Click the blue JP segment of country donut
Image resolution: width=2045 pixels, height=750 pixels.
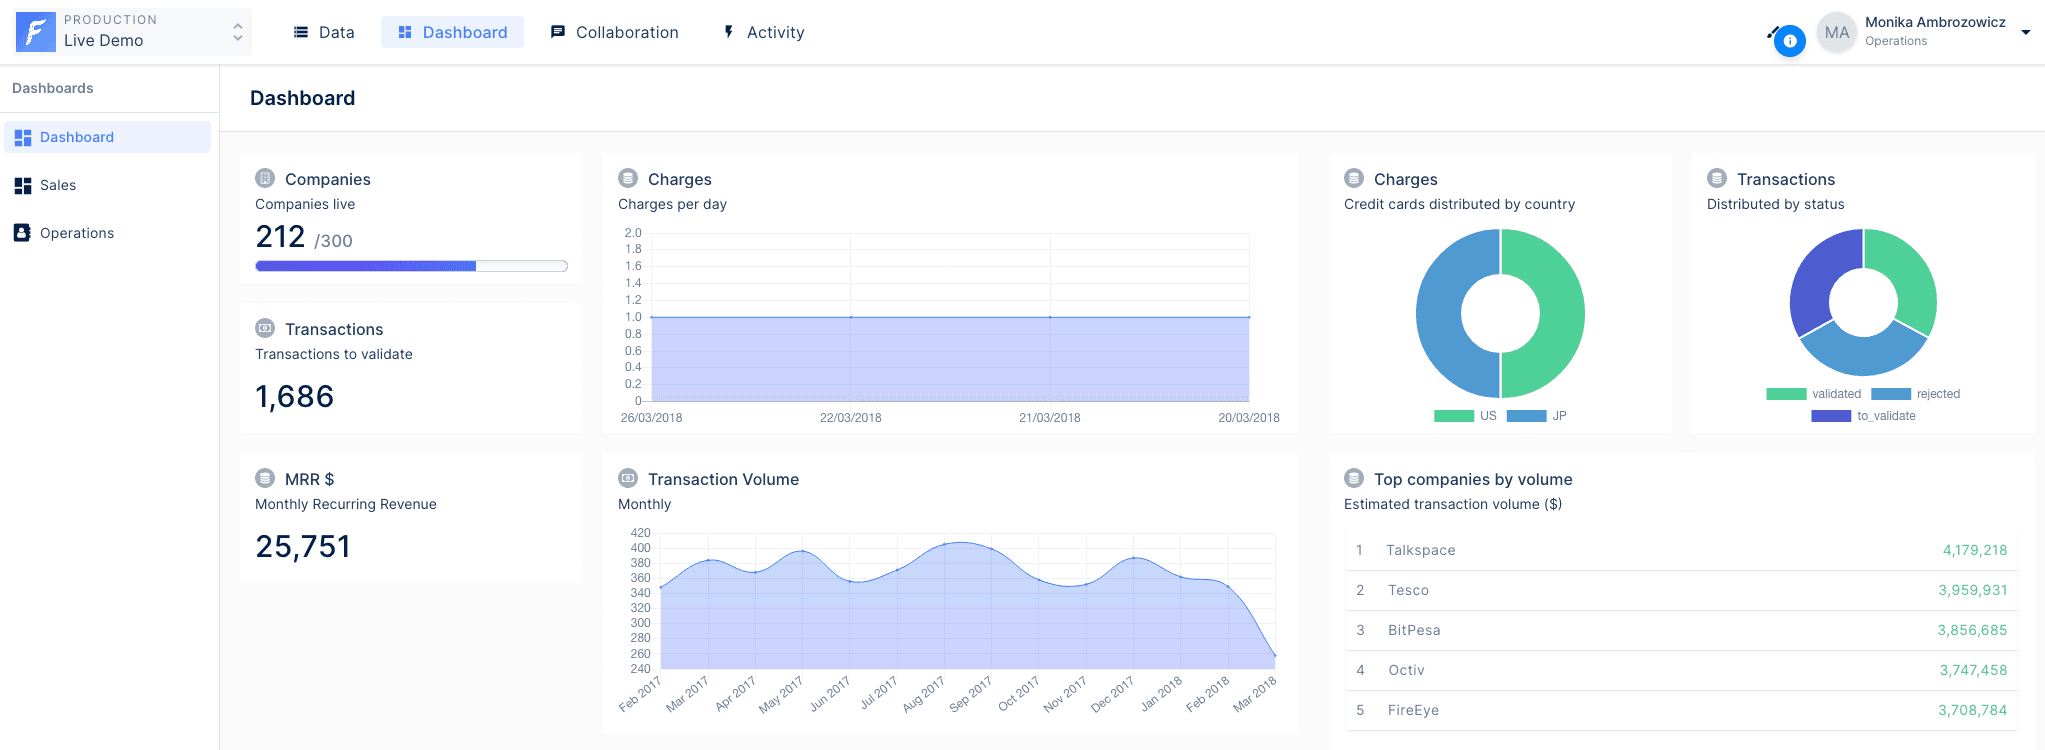[x=1440, y=313]
